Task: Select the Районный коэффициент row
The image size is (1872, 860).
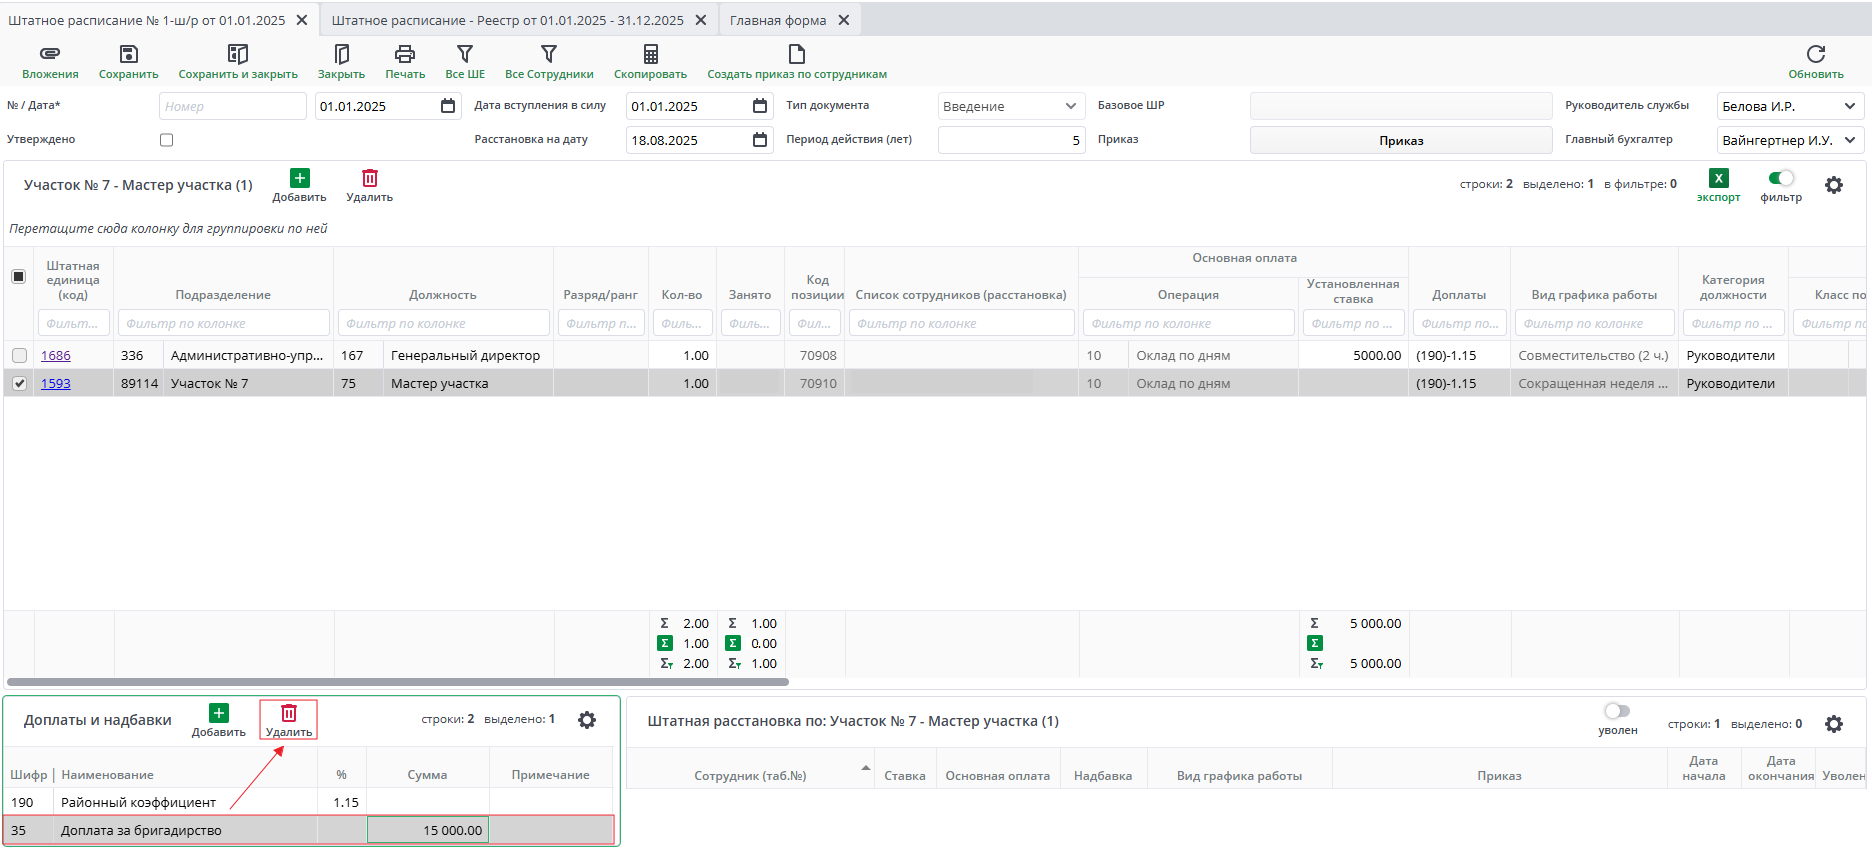Action: tap(308, 802)
